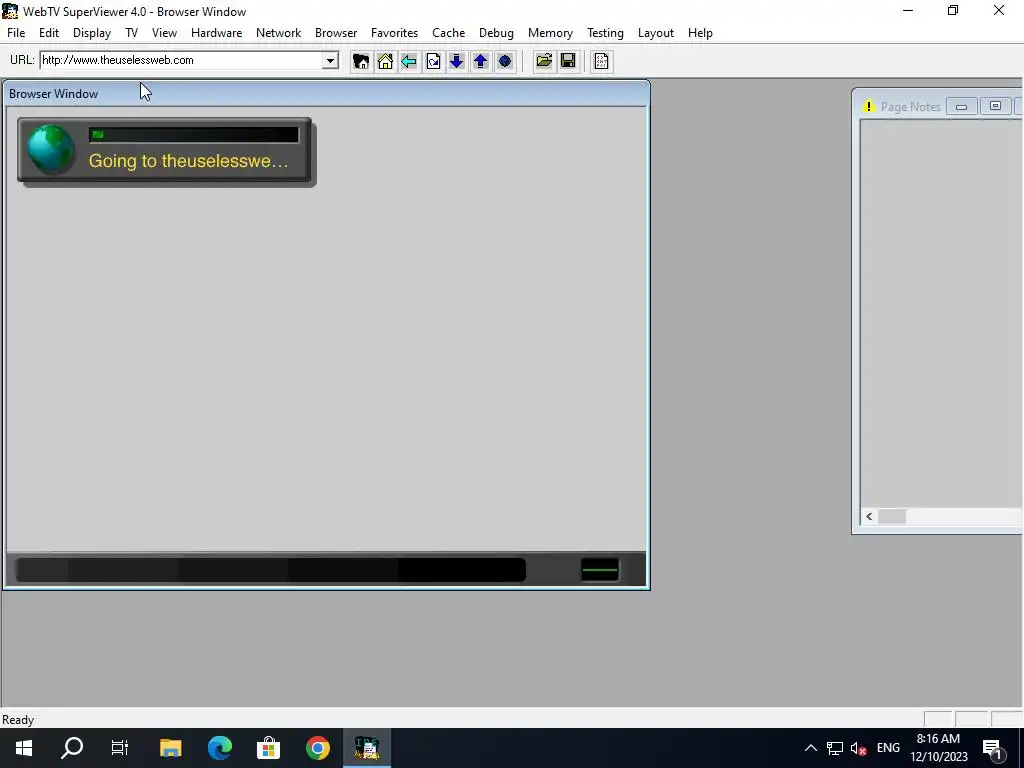
Task: Show hidden system tray icons
Action: [810, 748]
